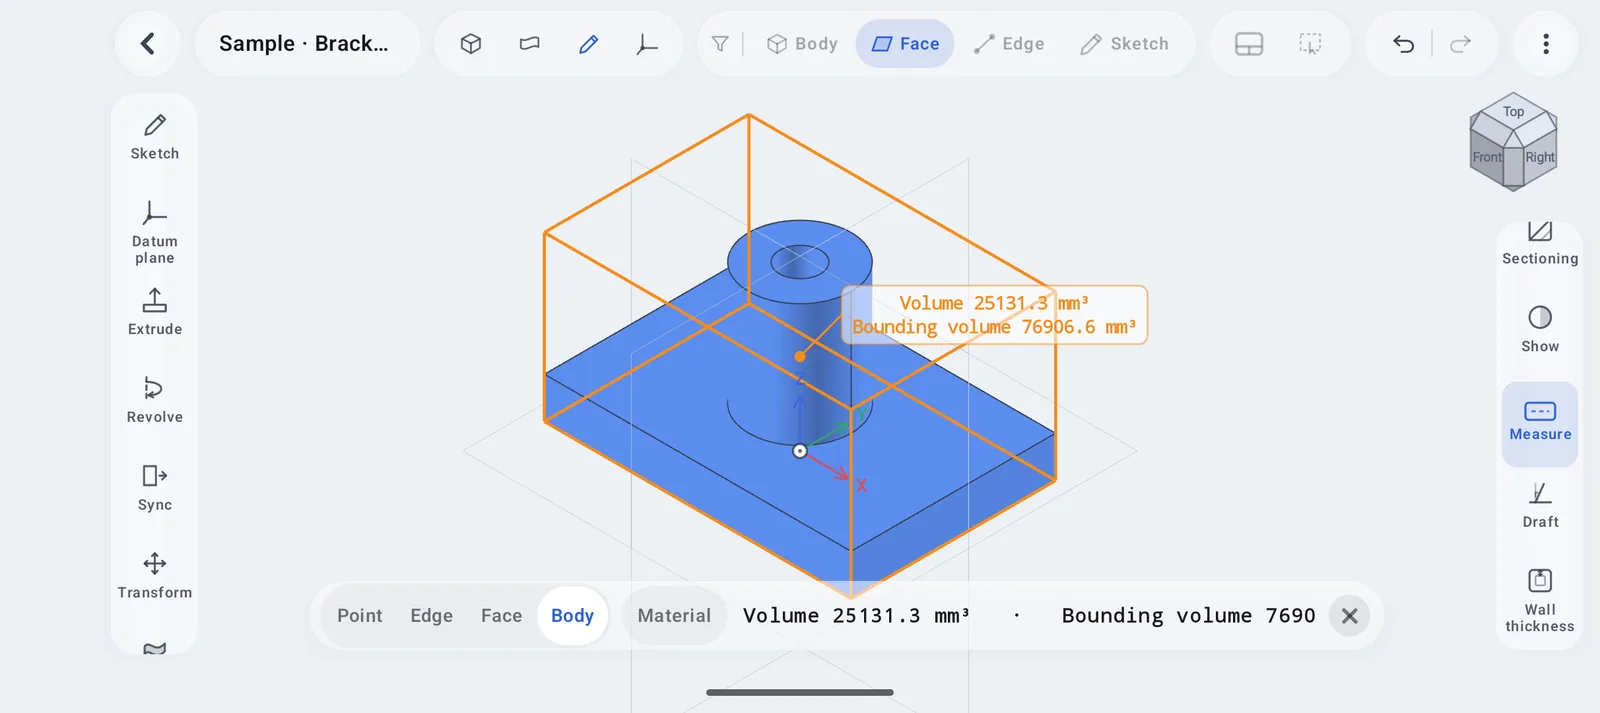Switch to Point measure tab
The image size is (1600, 713).
pyautogui.click(x=360, y=616)
